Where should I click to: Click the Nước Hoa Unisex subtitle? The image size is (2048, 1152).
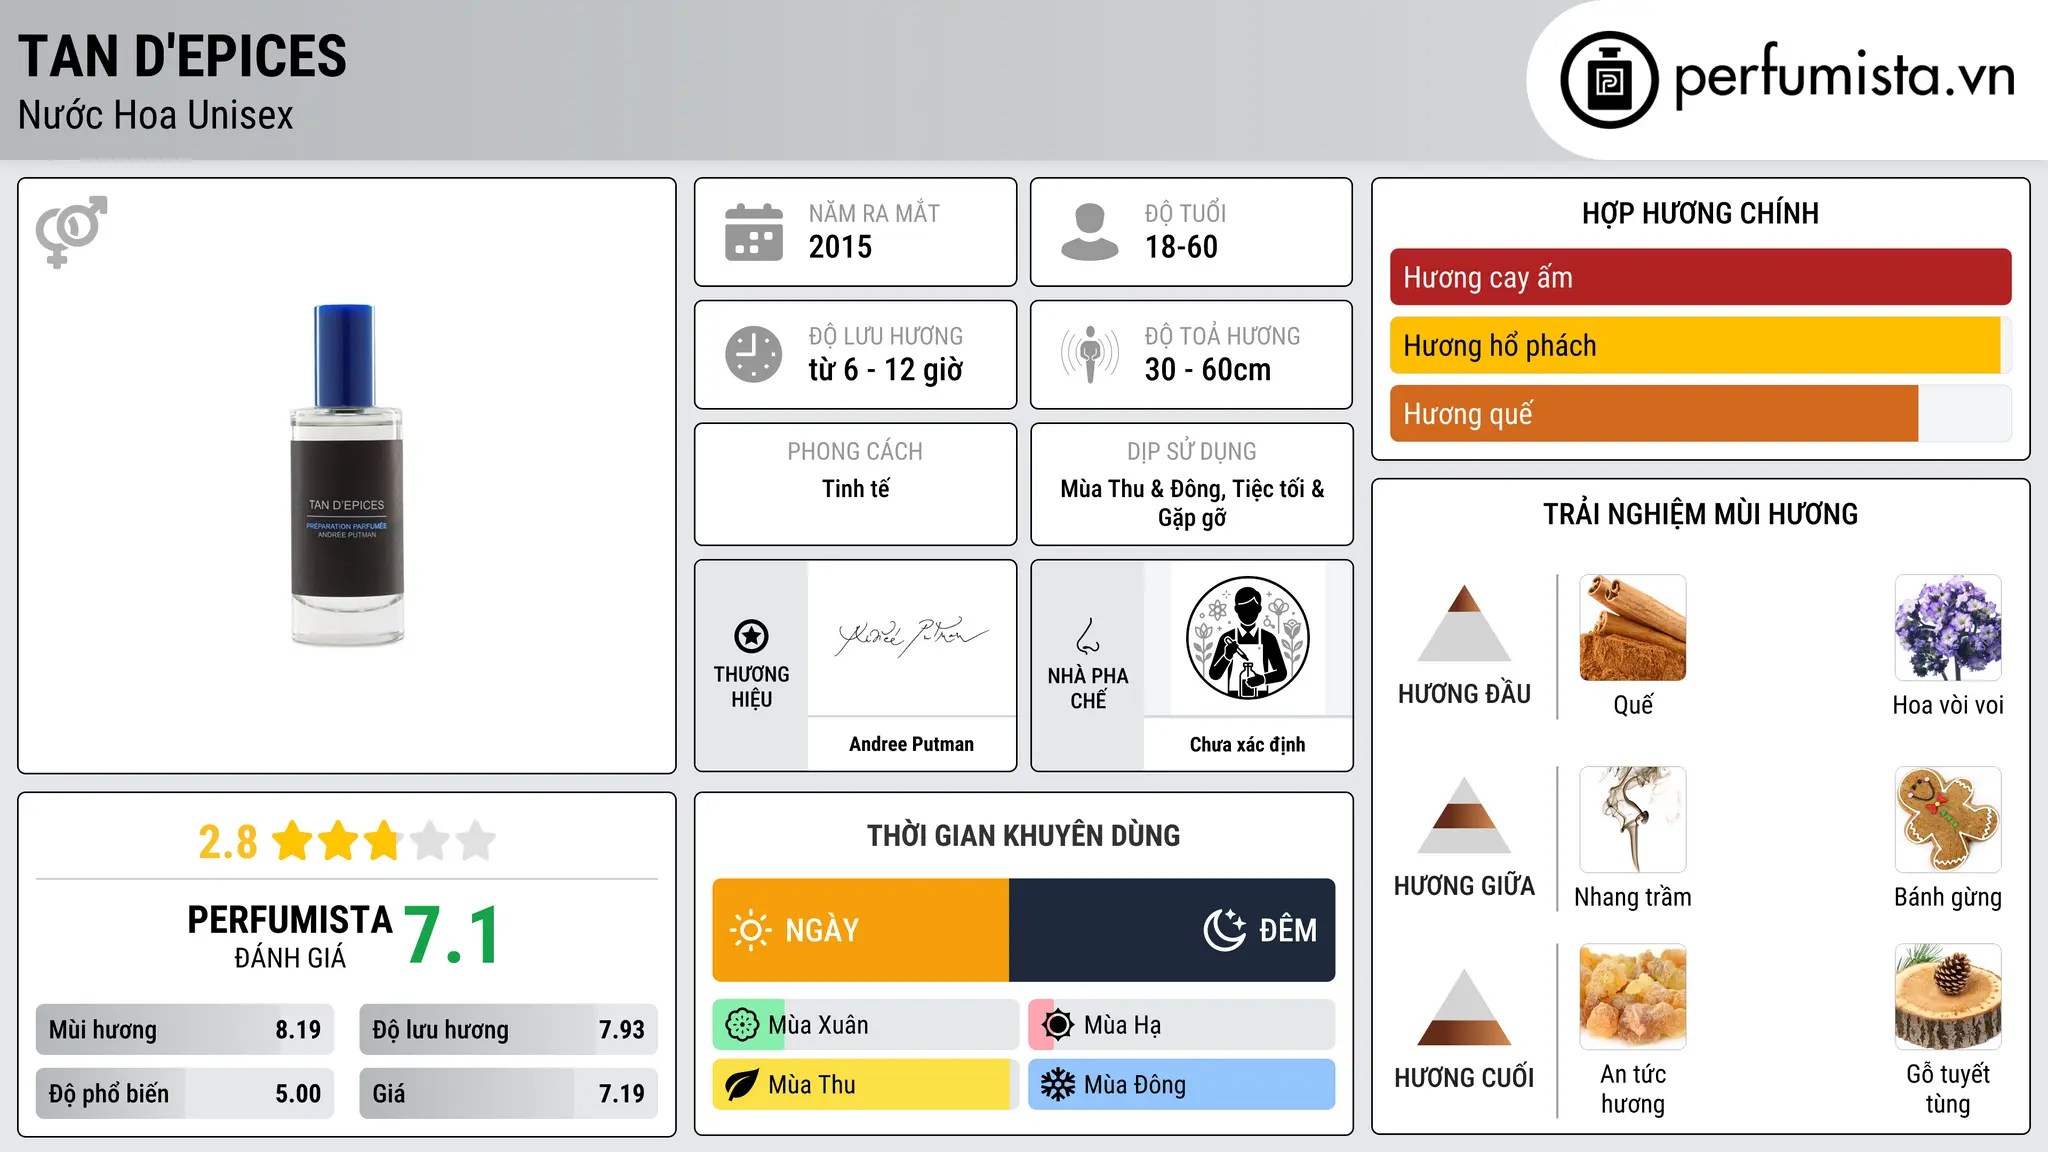(156, 116)
